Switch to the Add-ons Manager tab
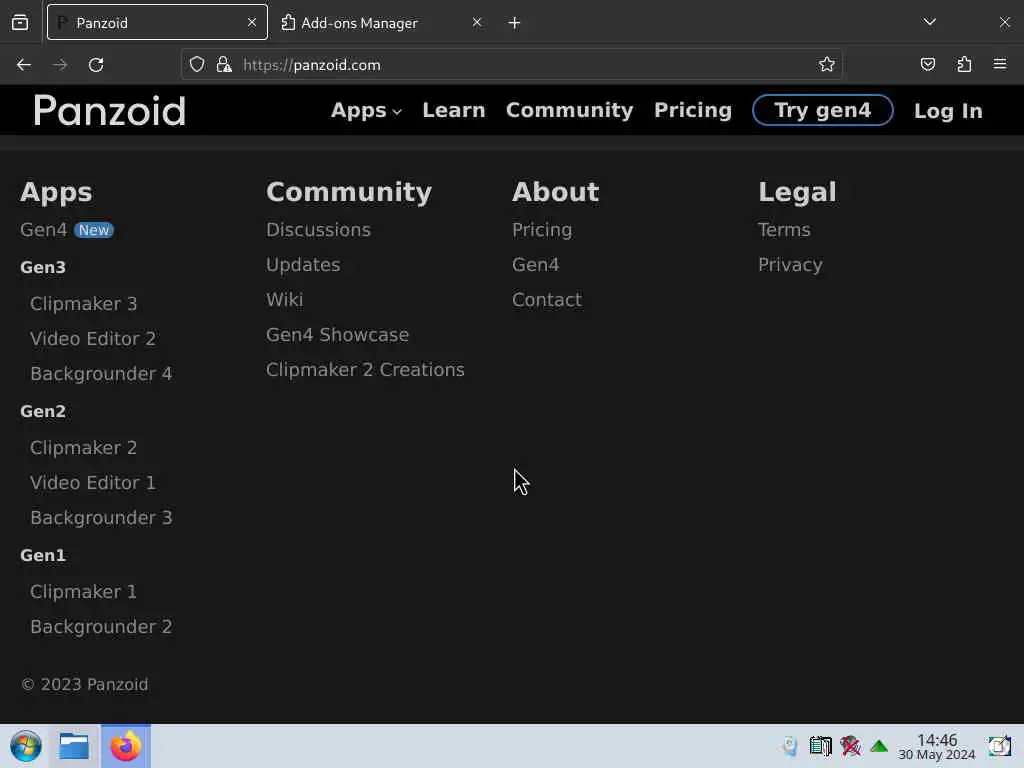Image resolution: width=1024 pixels, height=768 pixels. click(x=381, y=23)
